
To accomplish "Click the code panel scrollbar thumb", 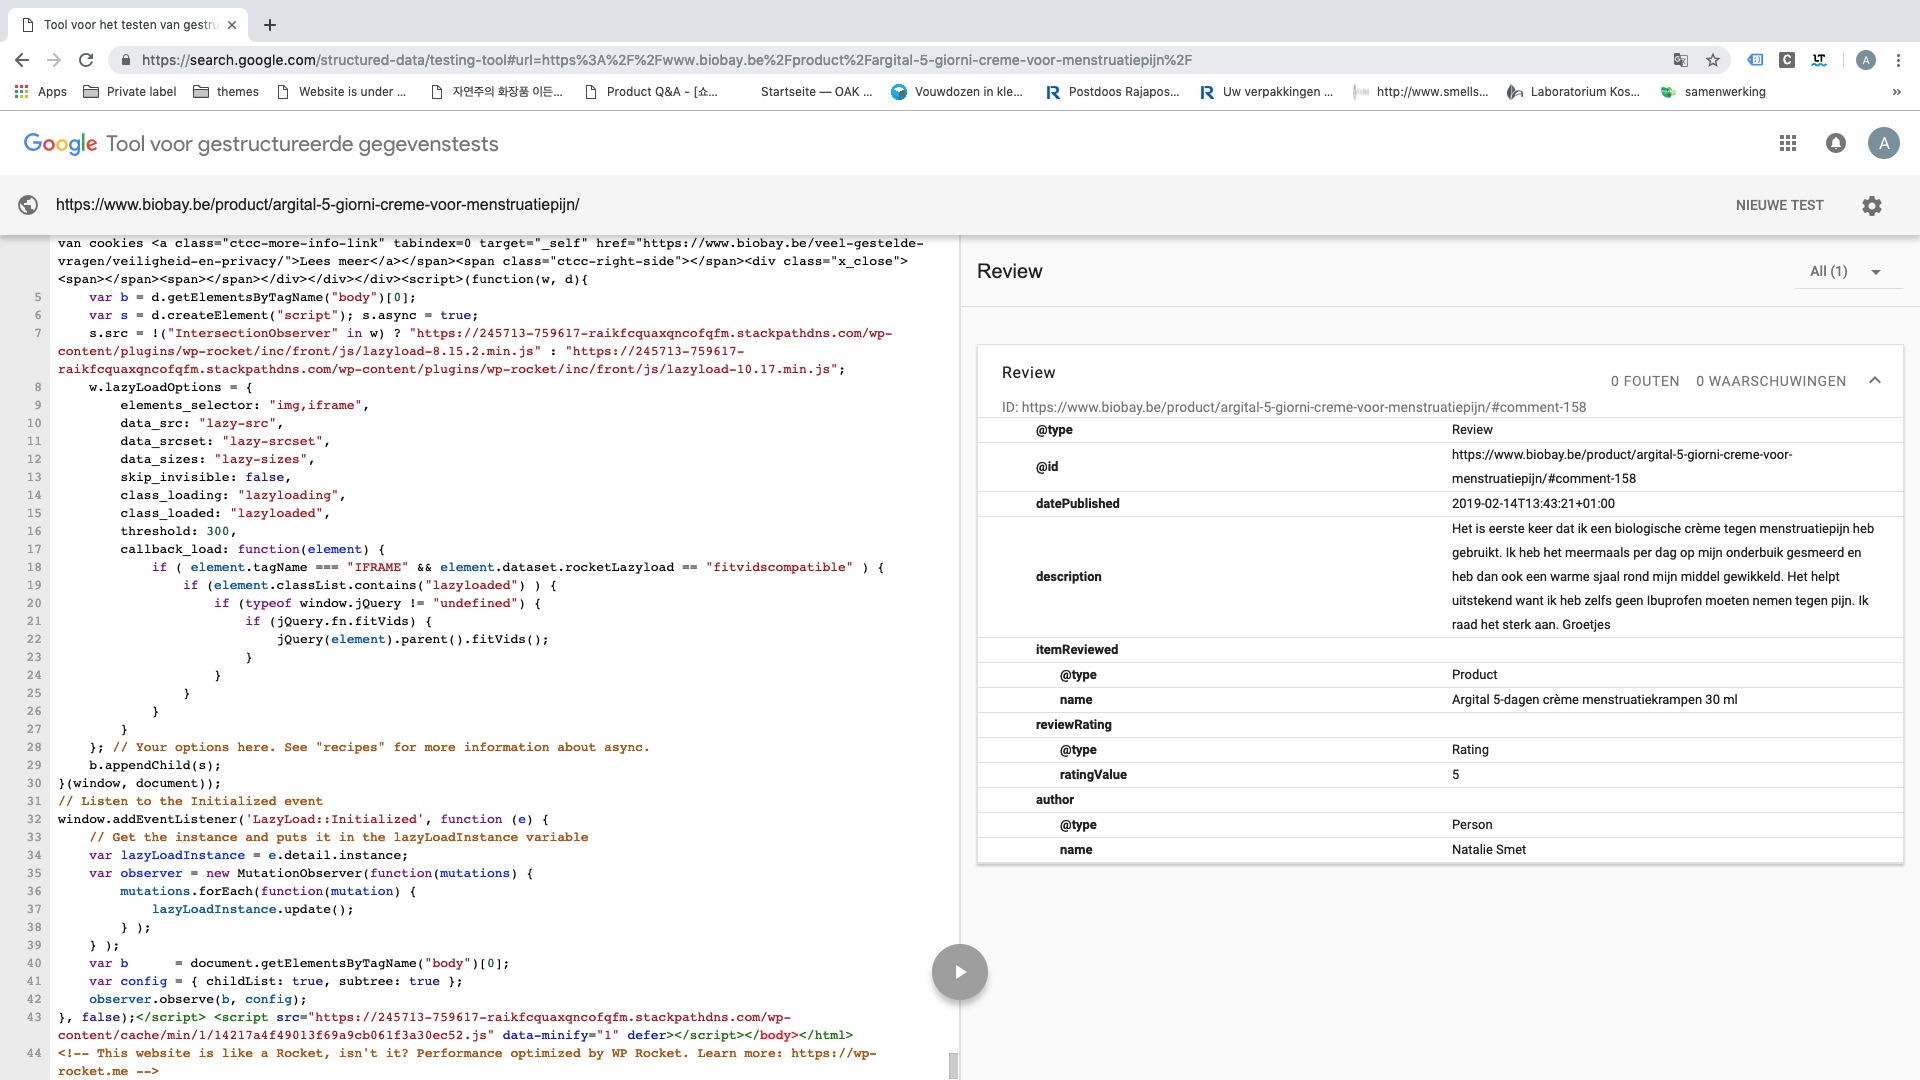I will (x=953, y=1065).
